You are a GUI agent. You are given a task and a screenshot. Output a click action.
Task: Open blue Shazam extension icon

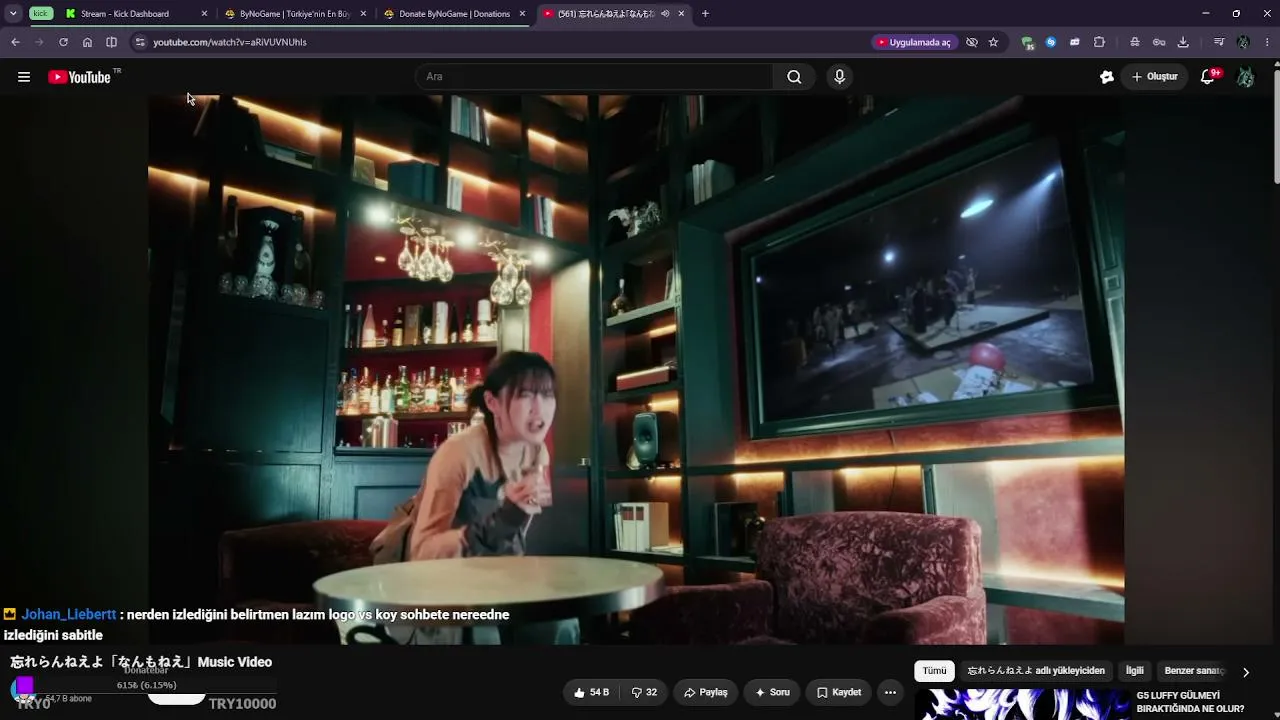click(x=1051, y=42)
